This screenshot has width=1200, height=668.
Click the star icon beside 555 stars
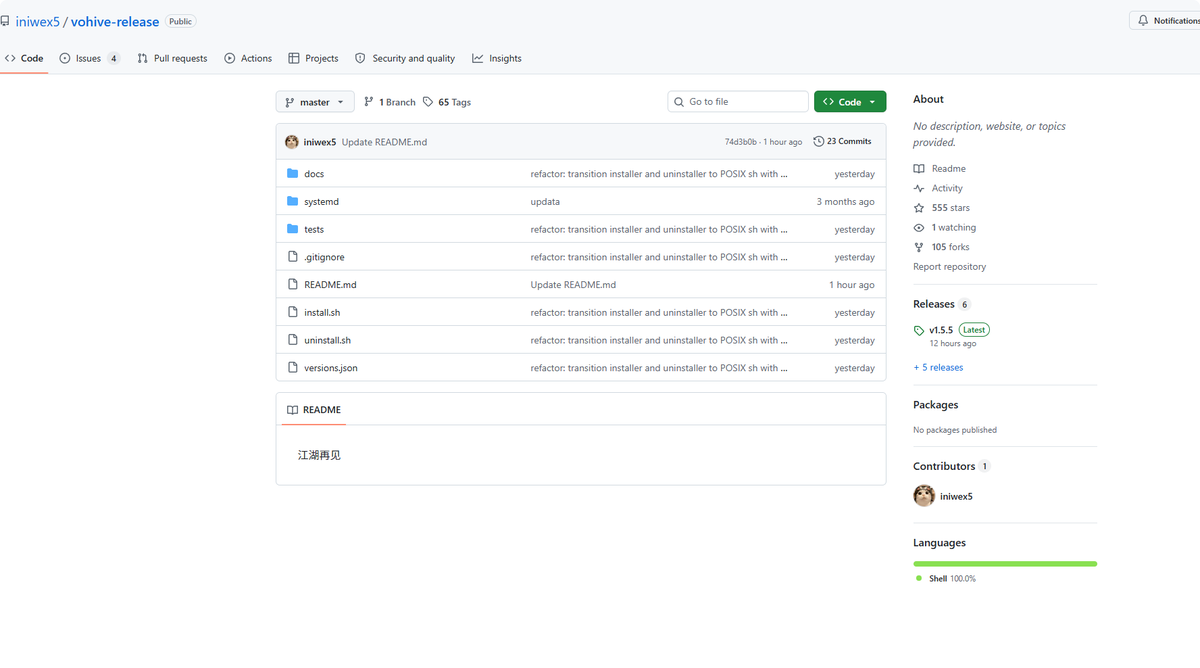[919, 208]
